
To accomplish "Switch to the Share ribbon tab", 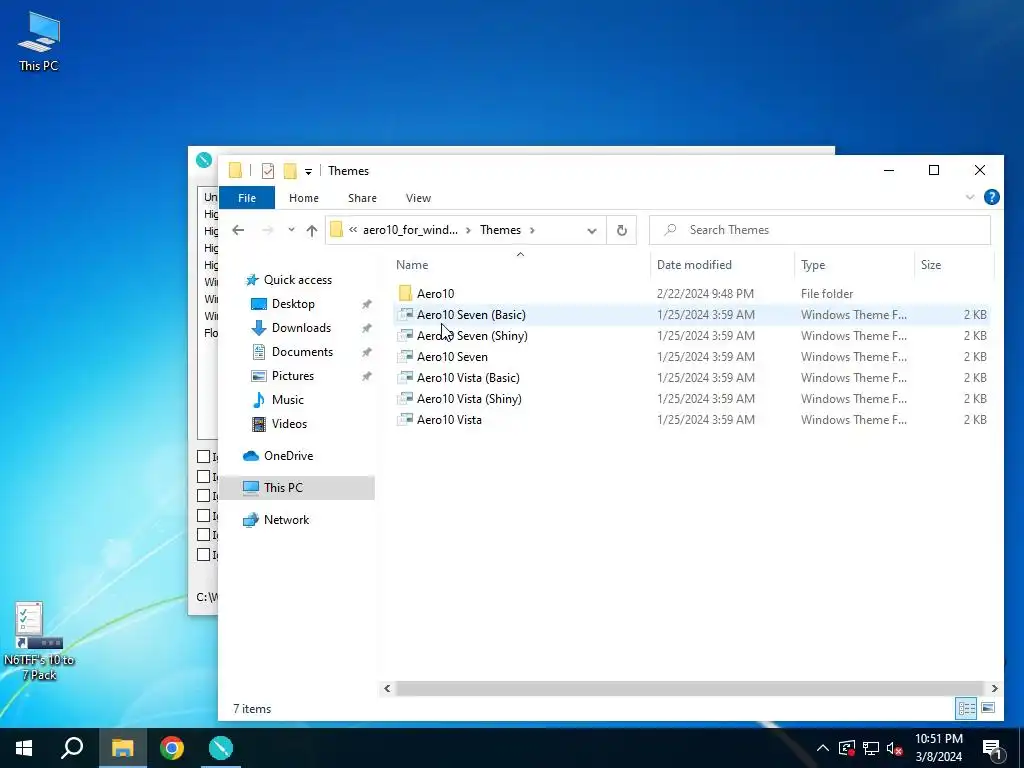I will tap(362, 198).
